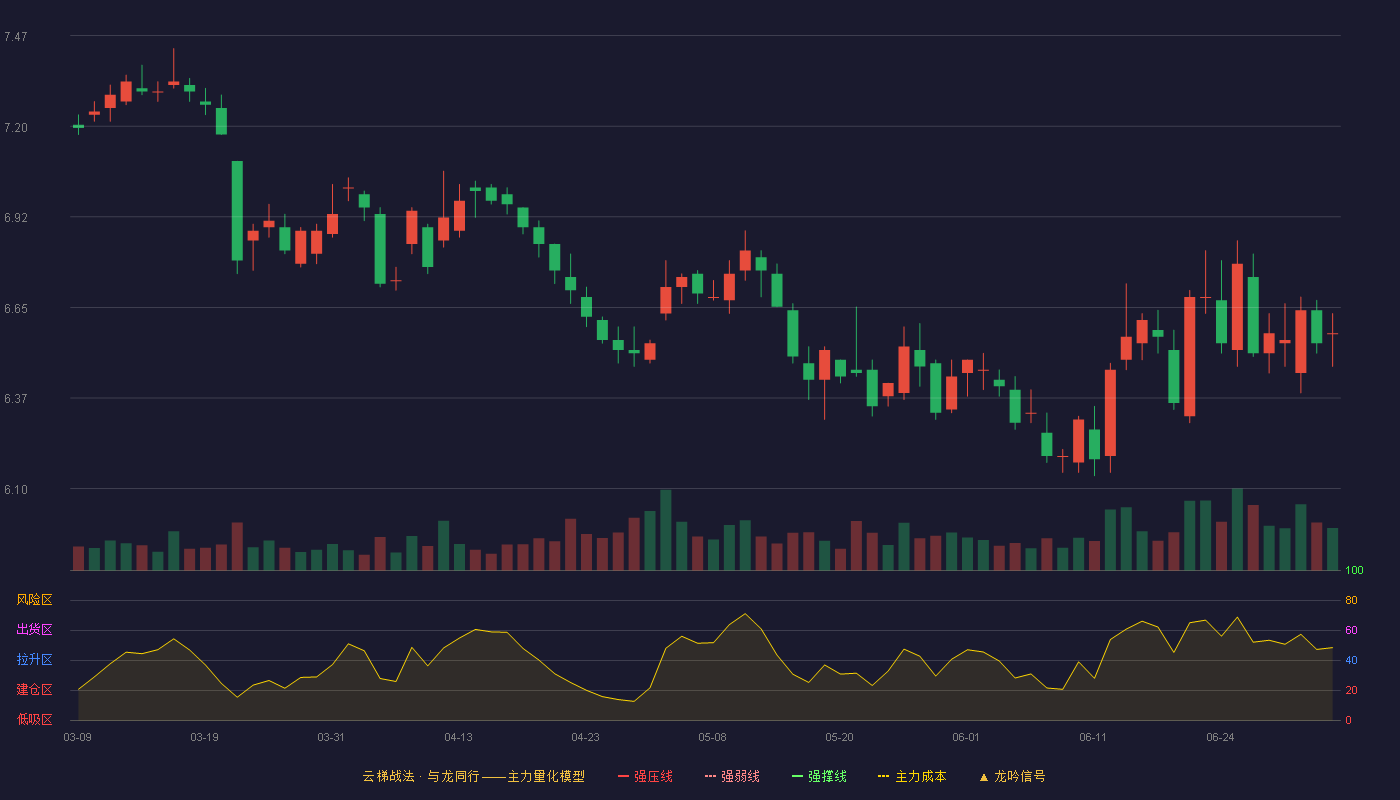Toggle the 主力成本 legend item
Image resolution: width=1400 pixels, height=800 pixels.
tap(912, 776)
